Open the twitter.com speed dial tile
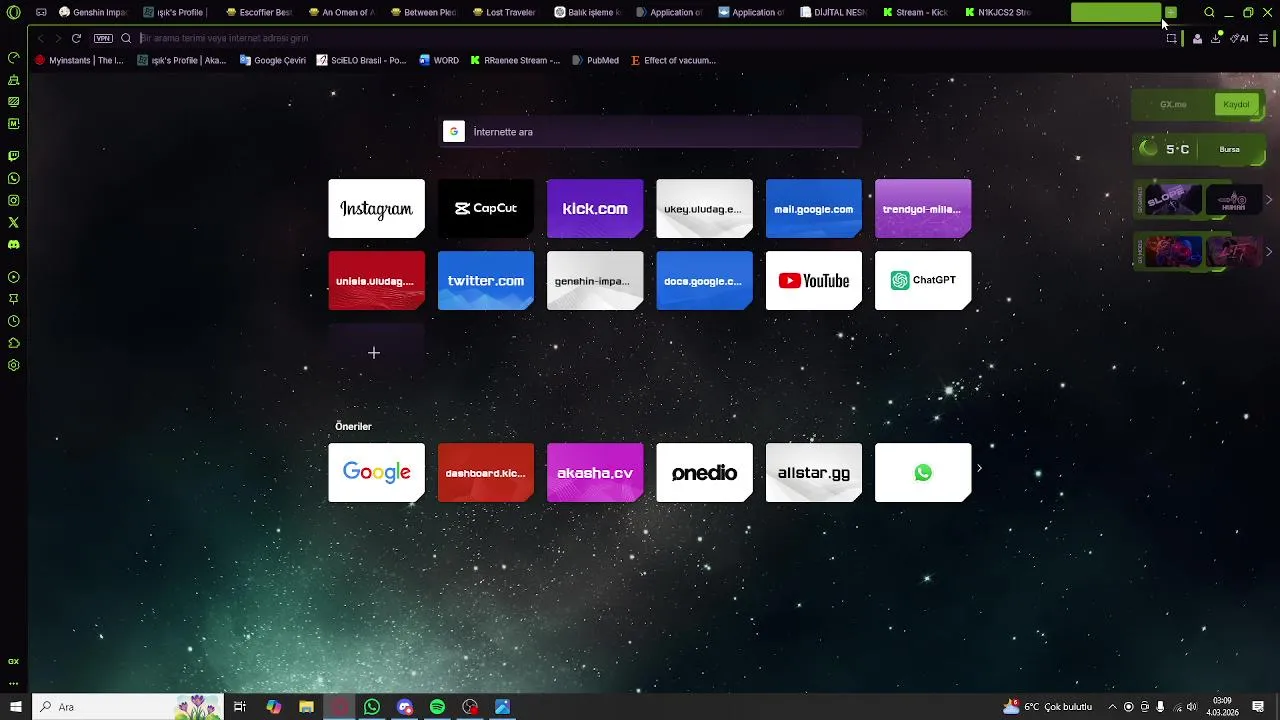 (x=485, y=281)
